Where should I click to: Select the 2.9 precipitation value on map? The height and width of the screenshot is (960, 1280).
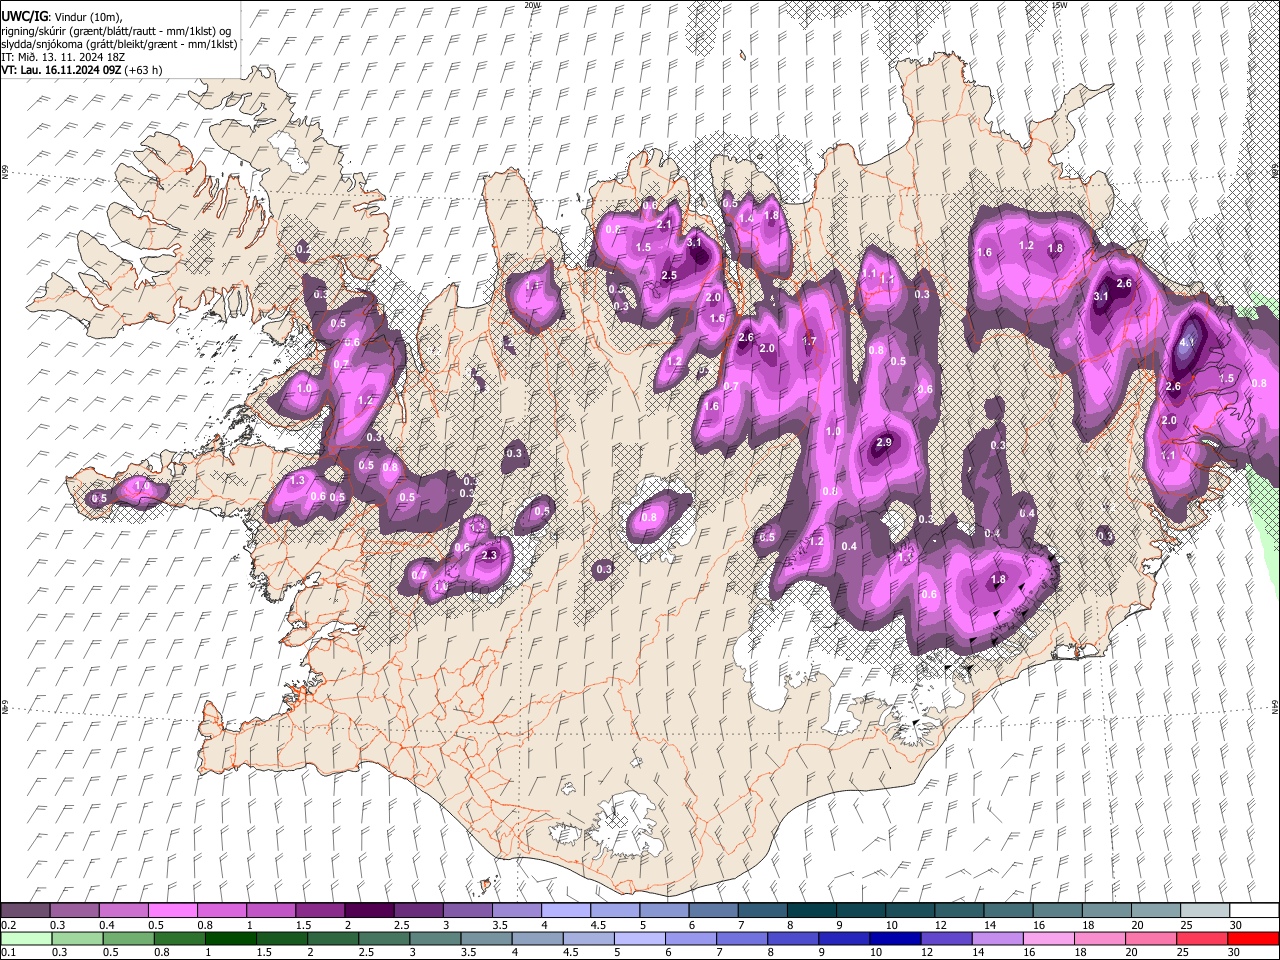click(883, 442)
